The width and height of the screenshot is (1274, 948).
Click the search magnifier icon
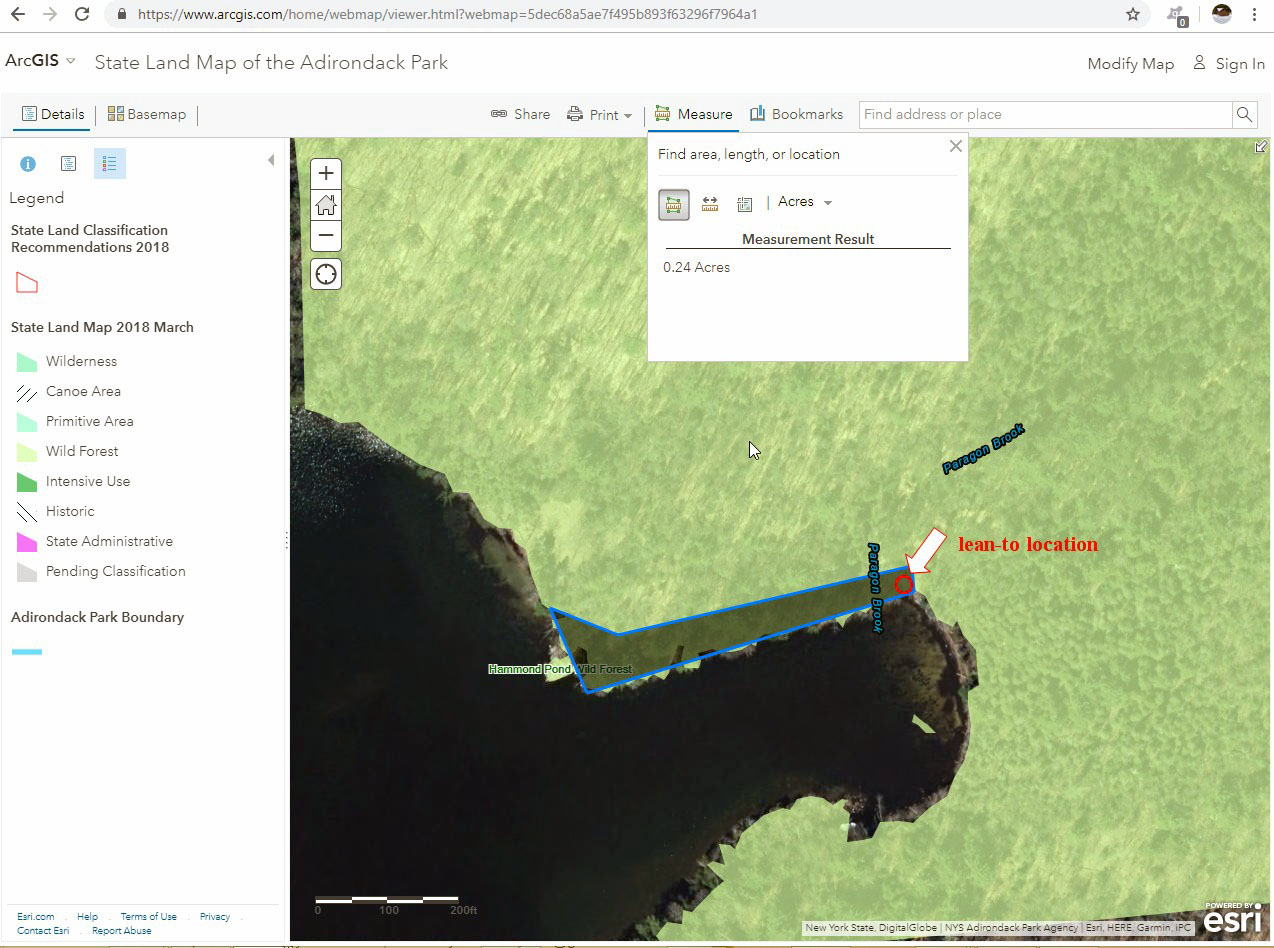coord(1244,114)
